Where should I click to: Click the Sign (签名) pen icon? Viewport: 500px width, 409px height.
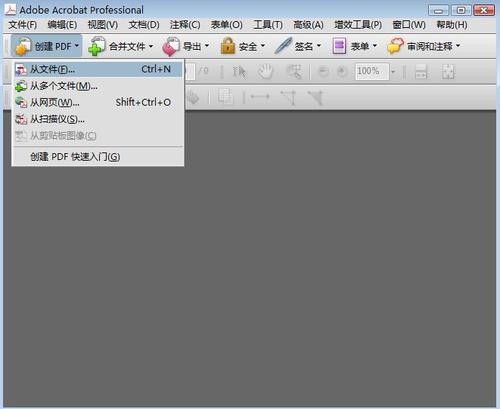(283, 46)
